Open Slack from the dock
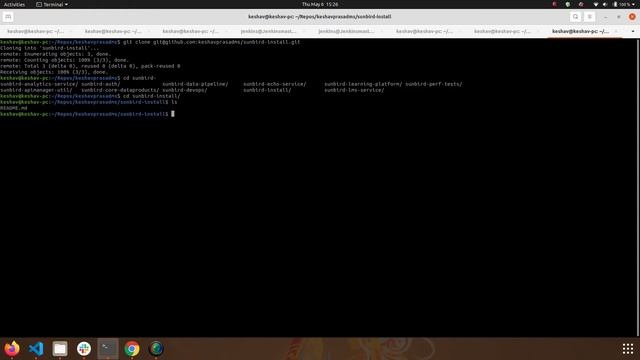The width and height of the screenshot is (640, 360). point(84,349)
